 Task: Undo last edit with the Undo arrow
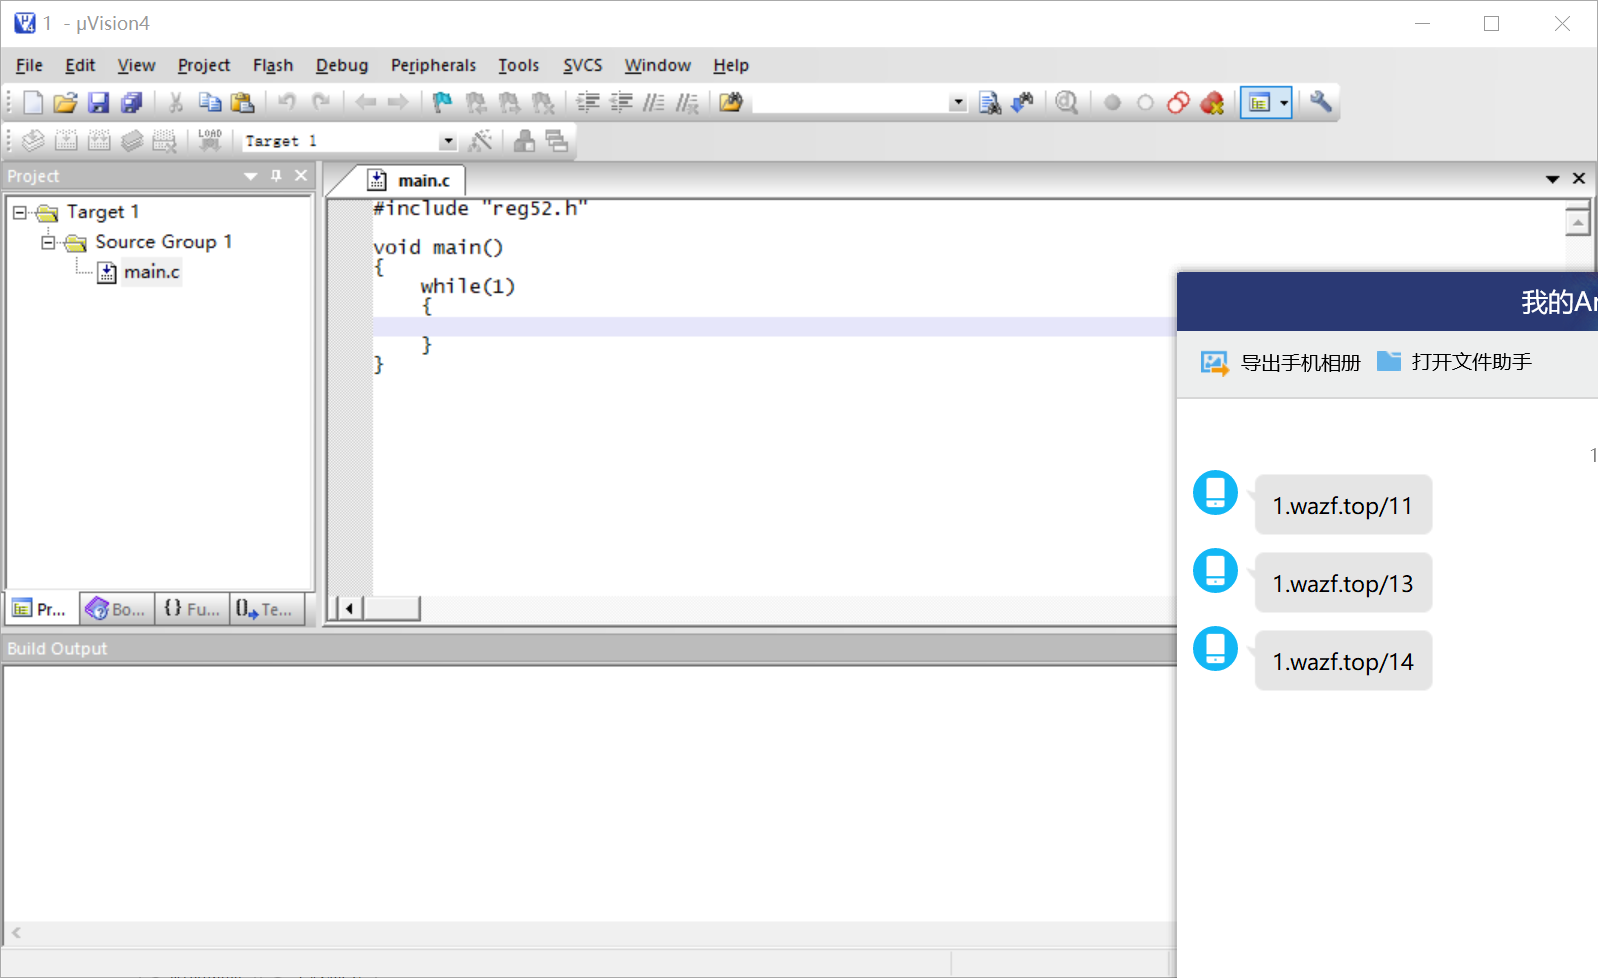coord(287,102)
